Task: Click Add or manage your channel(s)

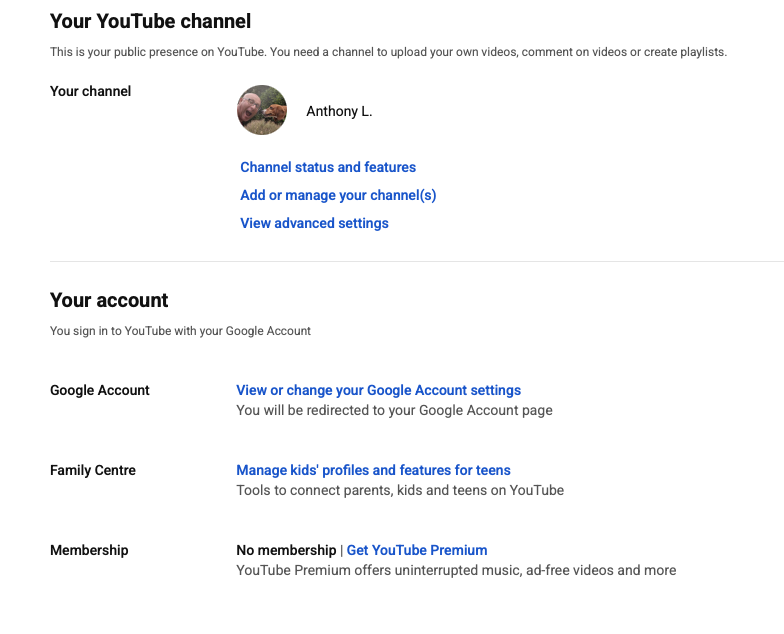Action: pyautogui.click(x=338, y=195)
